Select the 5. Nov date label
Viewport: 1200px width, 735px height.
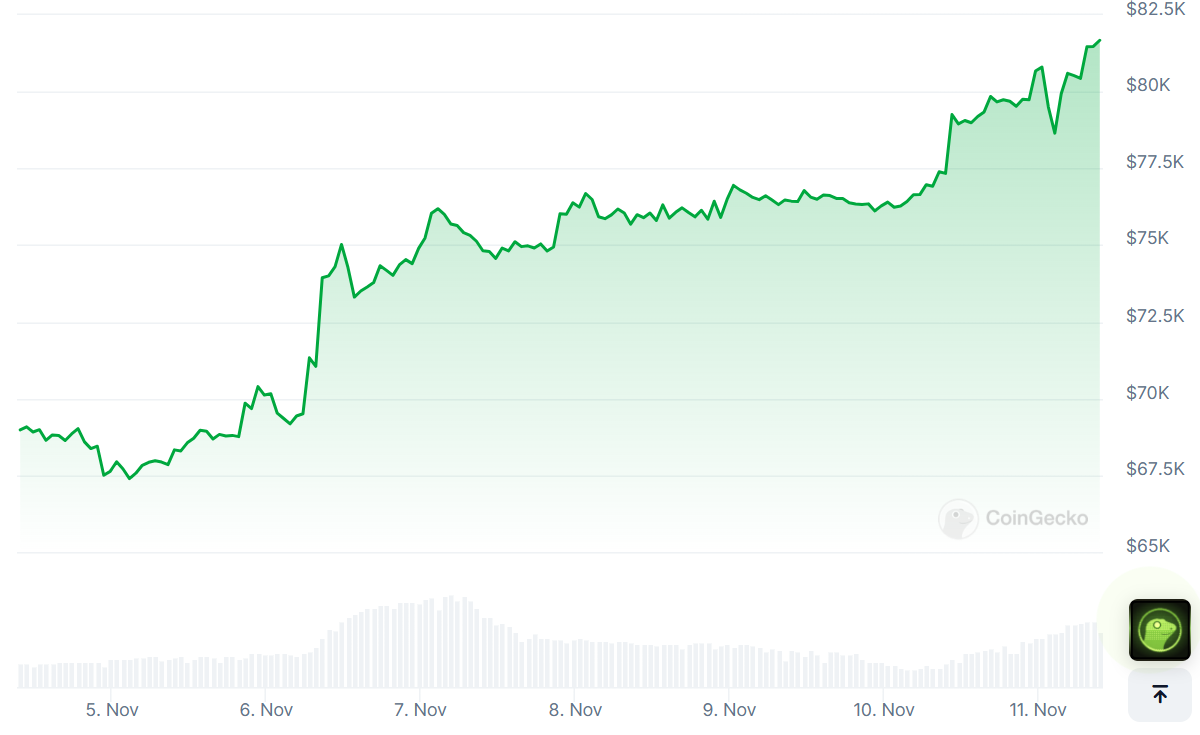(x=112, y=710)
